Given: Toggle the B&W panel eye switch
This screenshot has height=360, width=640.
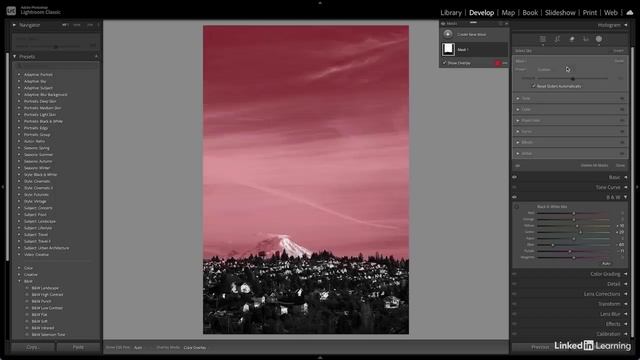Looking at the screenshot, I should [514, 197].
